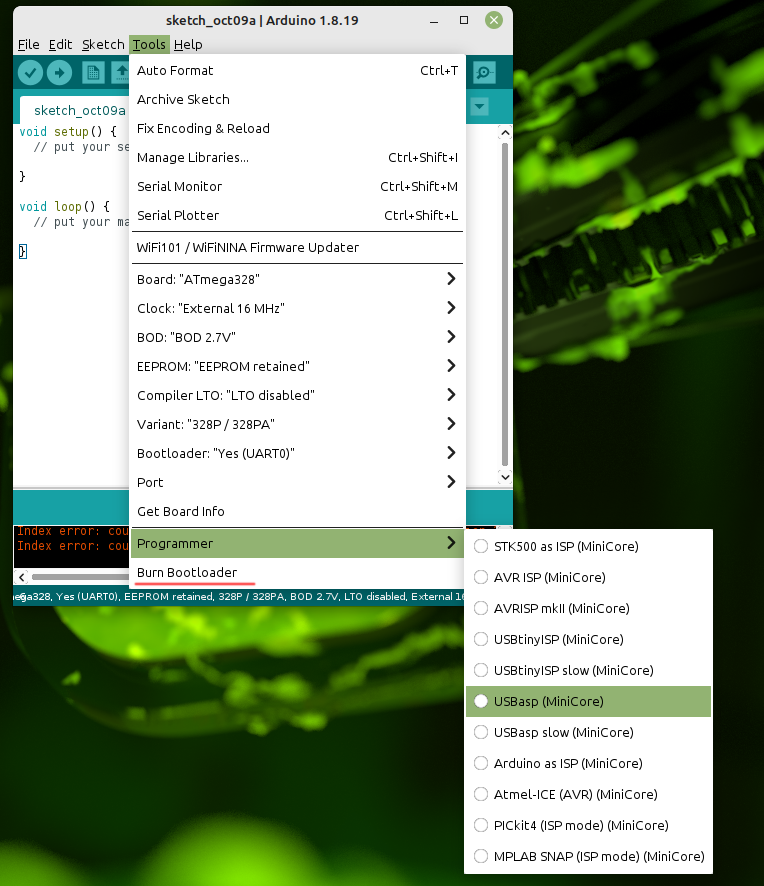Screen dimensions: 764x886
Task: Choose Archive Sketch menu entry
Action: (x=297, y=99)
